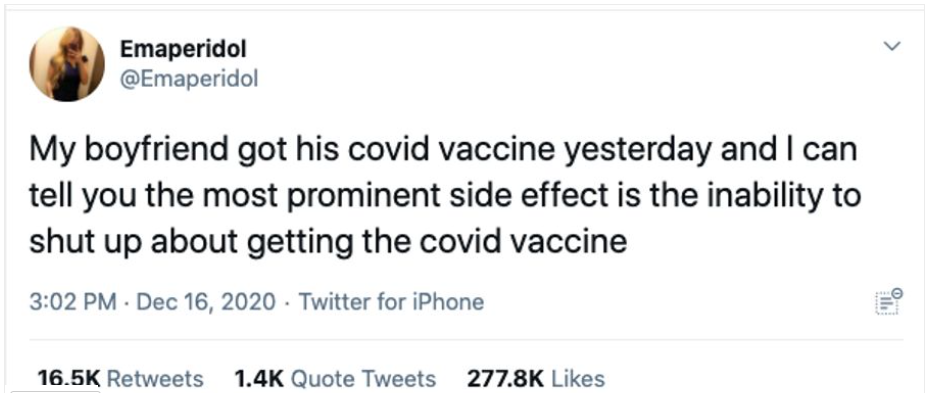Screen dimensions: 936x393
Task: Click the word 'Likes' label
Action: coord(578,378)
